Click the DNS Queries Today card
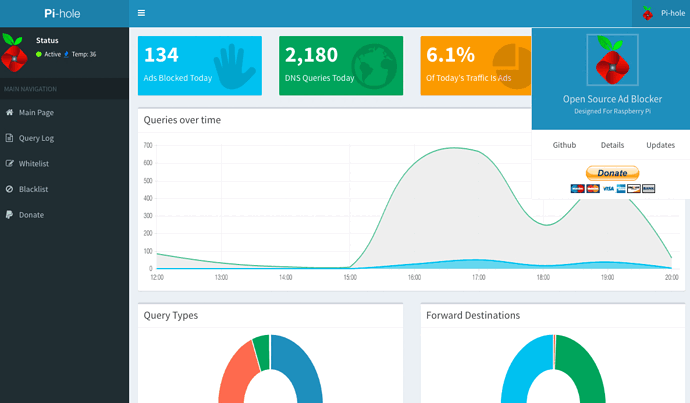Screen dimensions: 690x403 pyautogui.click(x=341, y=66)
